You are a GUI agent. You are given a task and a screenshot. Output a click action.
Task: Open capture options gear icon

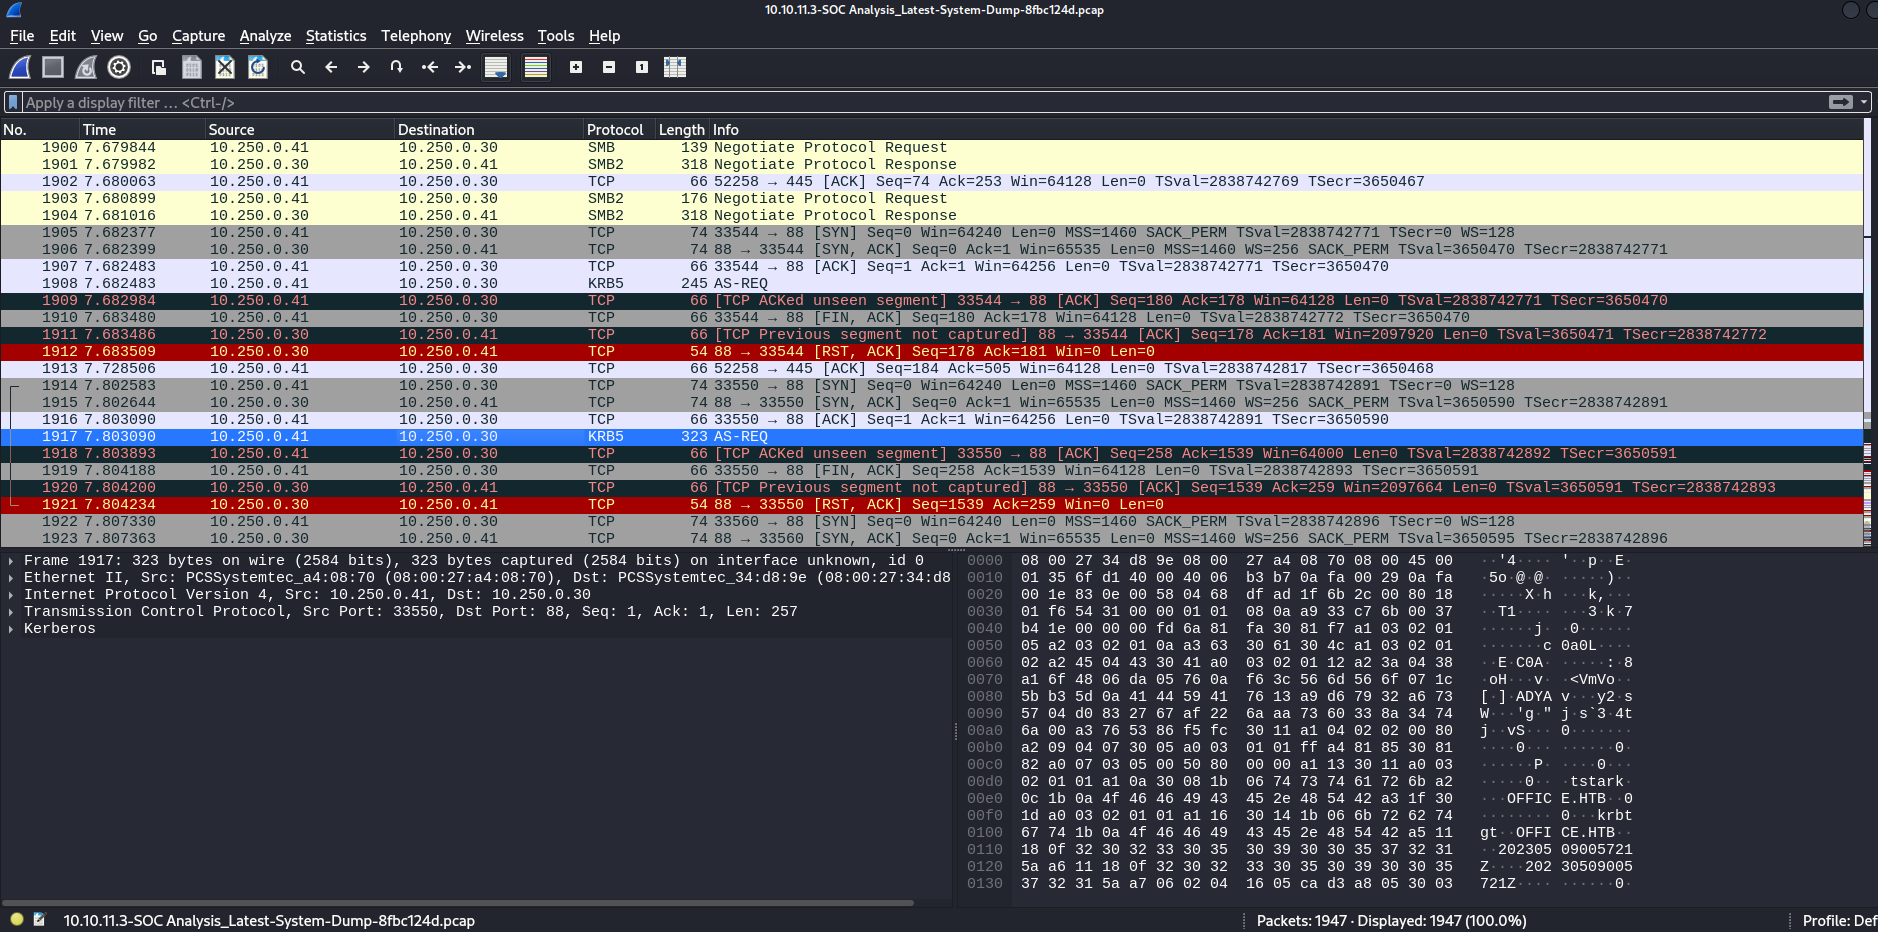(119, 67)
